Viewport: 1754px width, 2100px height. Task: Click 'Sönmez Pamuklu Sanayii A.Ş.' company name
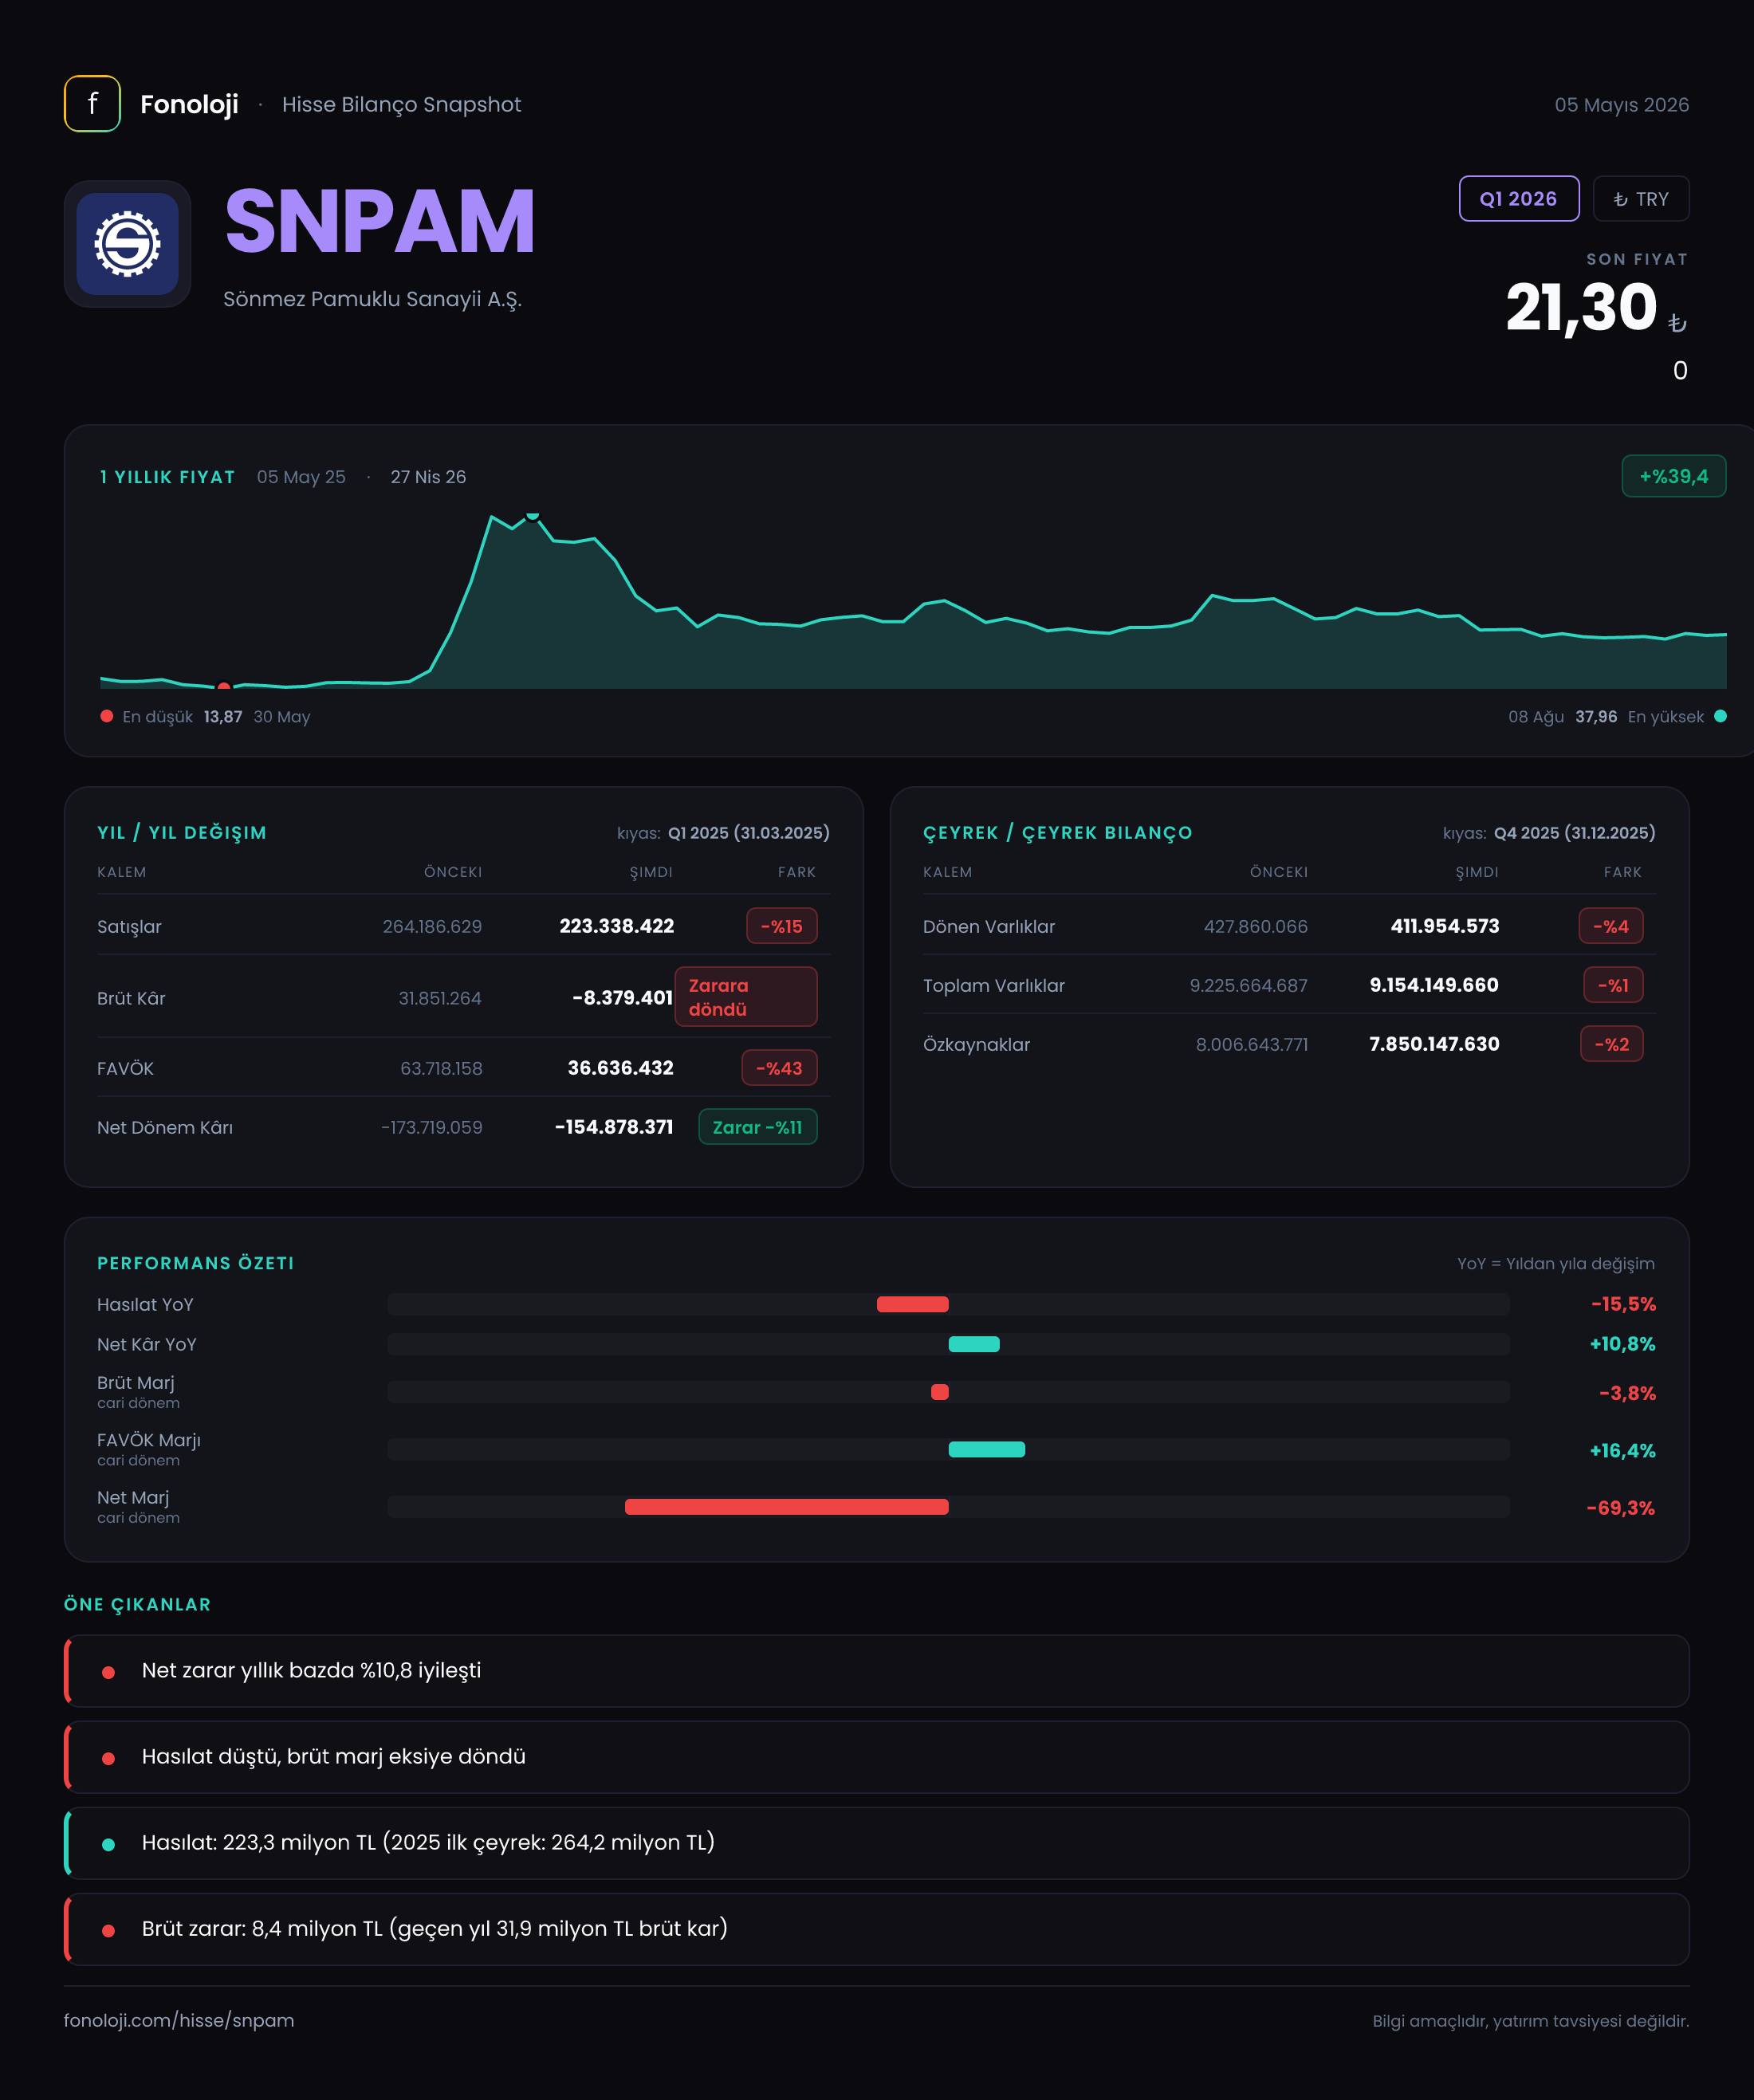(x=372, y=299)
